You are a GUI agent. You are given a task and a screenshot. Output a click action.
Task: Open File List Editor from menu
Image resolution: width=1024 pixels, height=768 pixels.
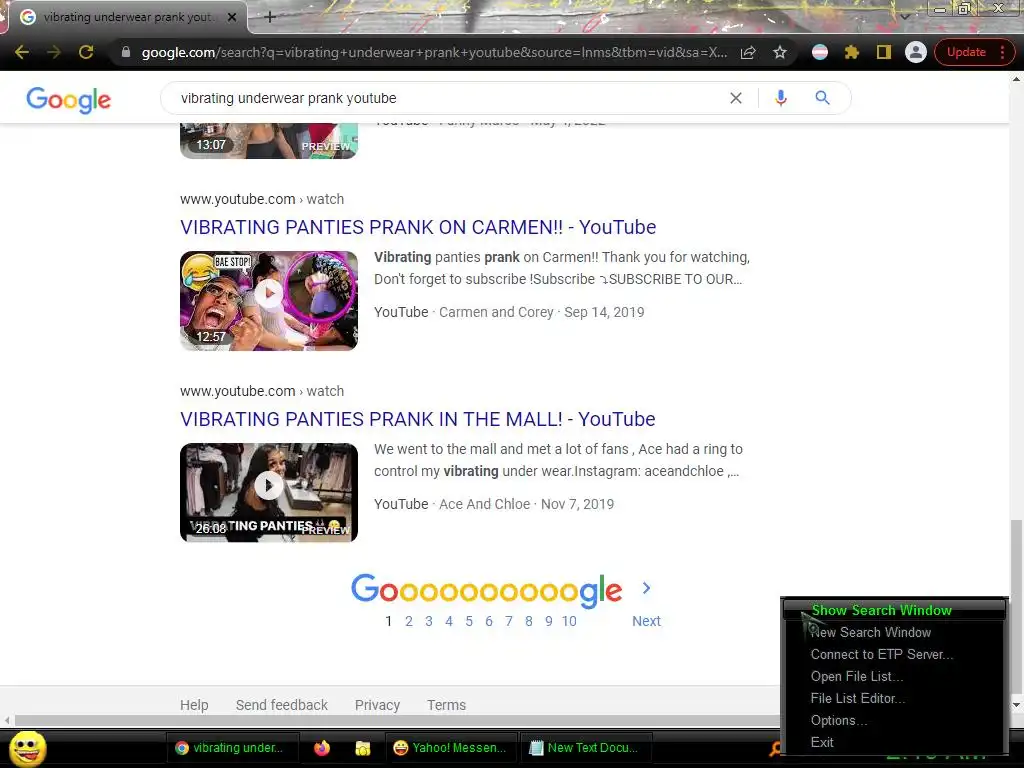894,699
